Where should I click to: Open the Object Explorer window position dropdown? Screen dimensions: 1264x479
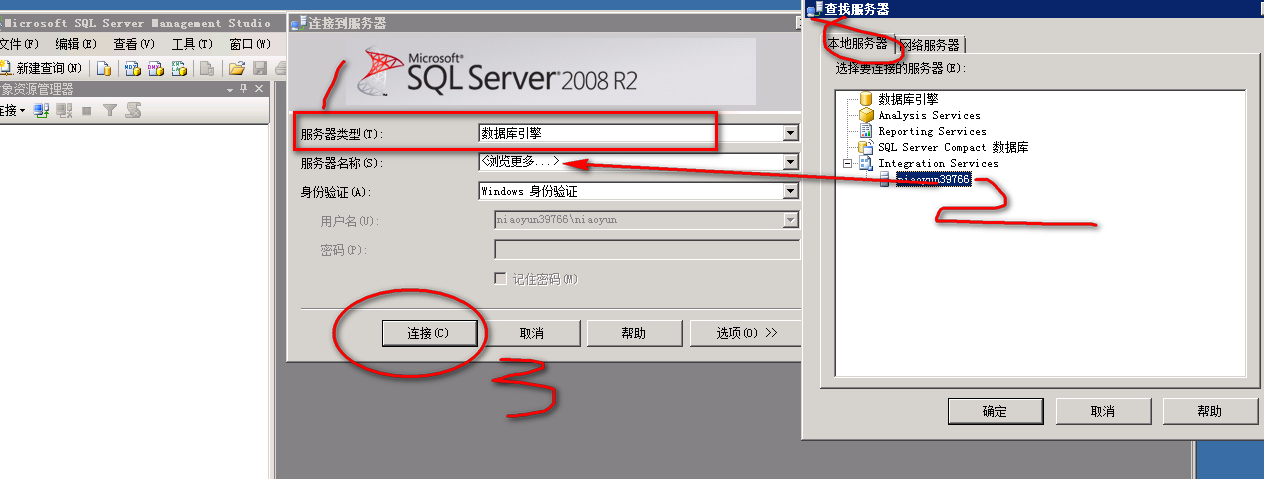[229, 90]
